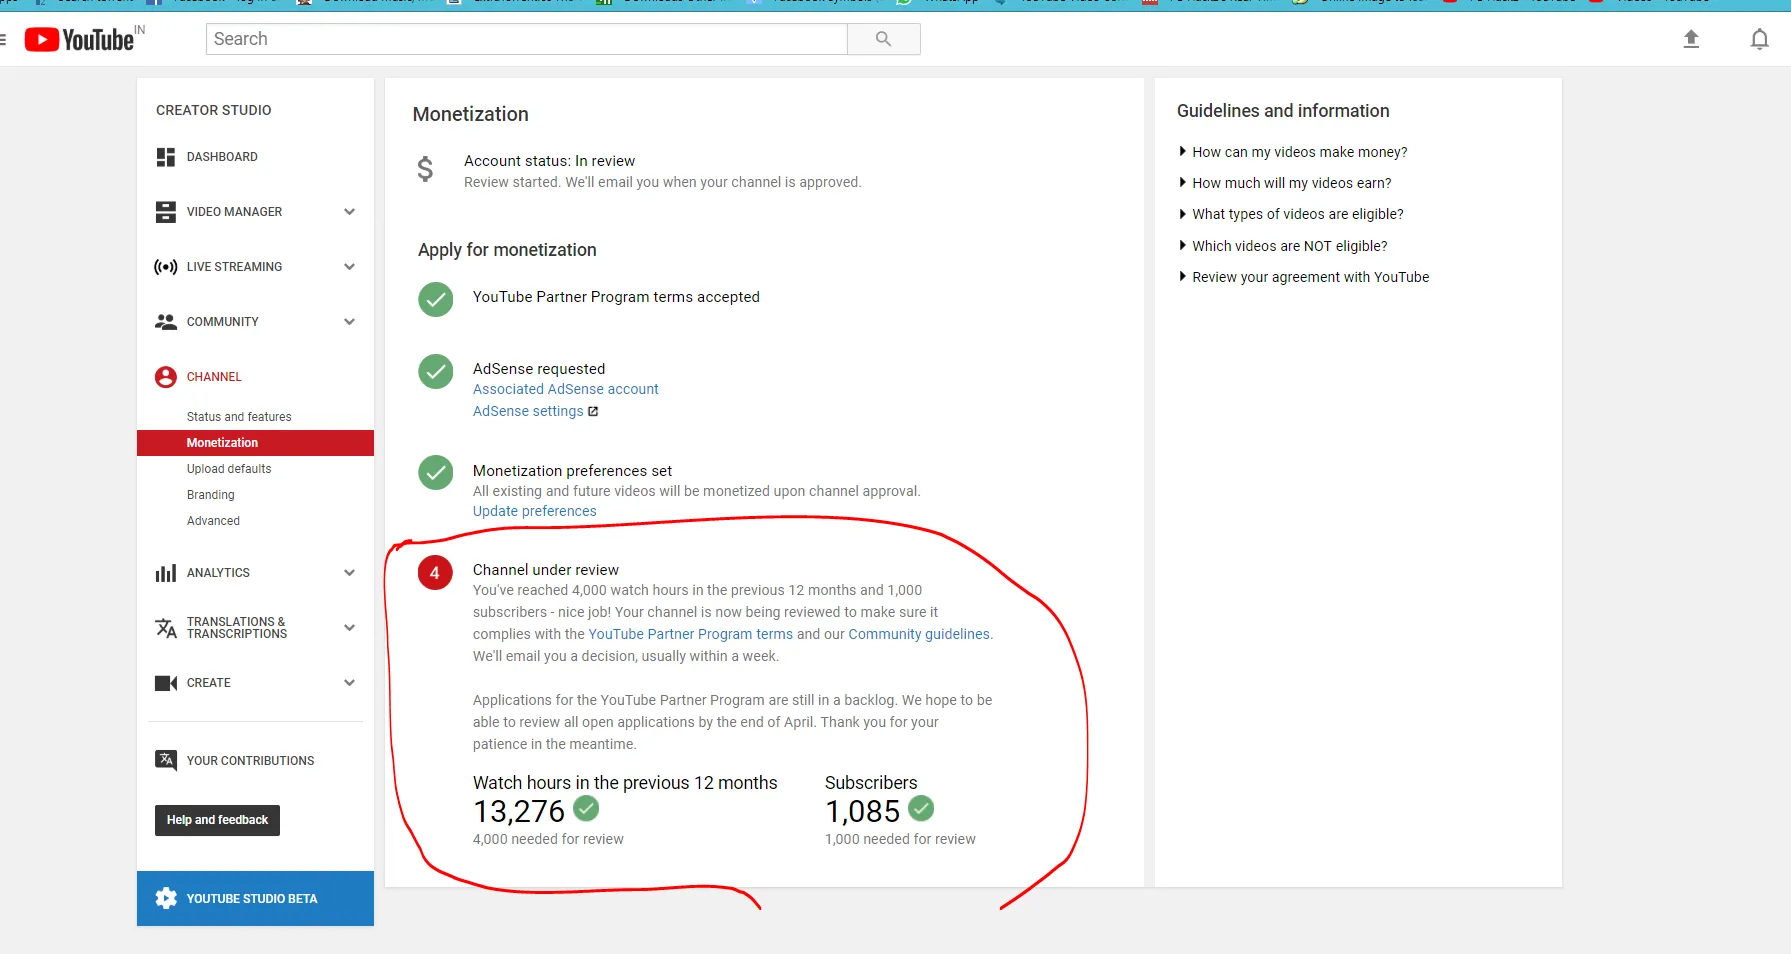Click the '1,085' subscribers value
Viewport: 1791px width, 954px height.
pos(863,811)
